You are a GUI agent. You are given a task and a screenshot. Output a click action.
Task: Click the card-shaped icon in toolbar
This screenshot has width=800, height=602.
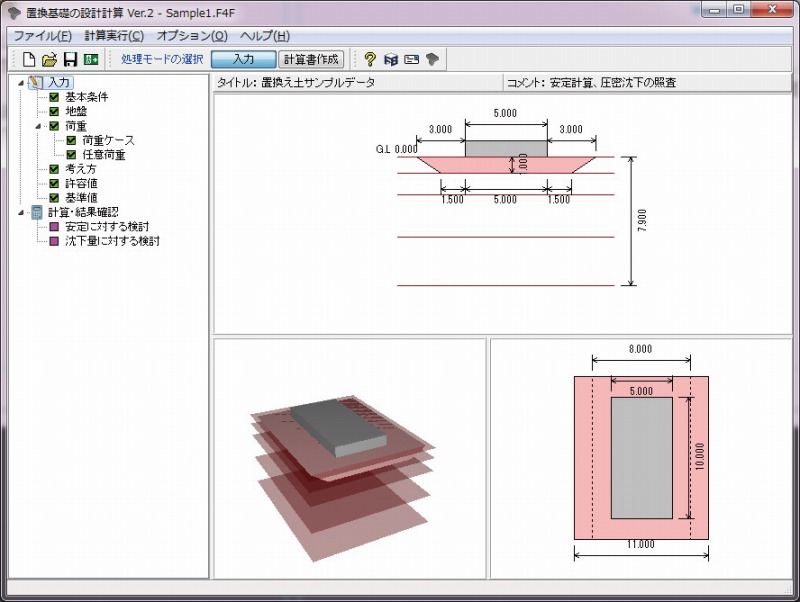[x=411, y=59]
